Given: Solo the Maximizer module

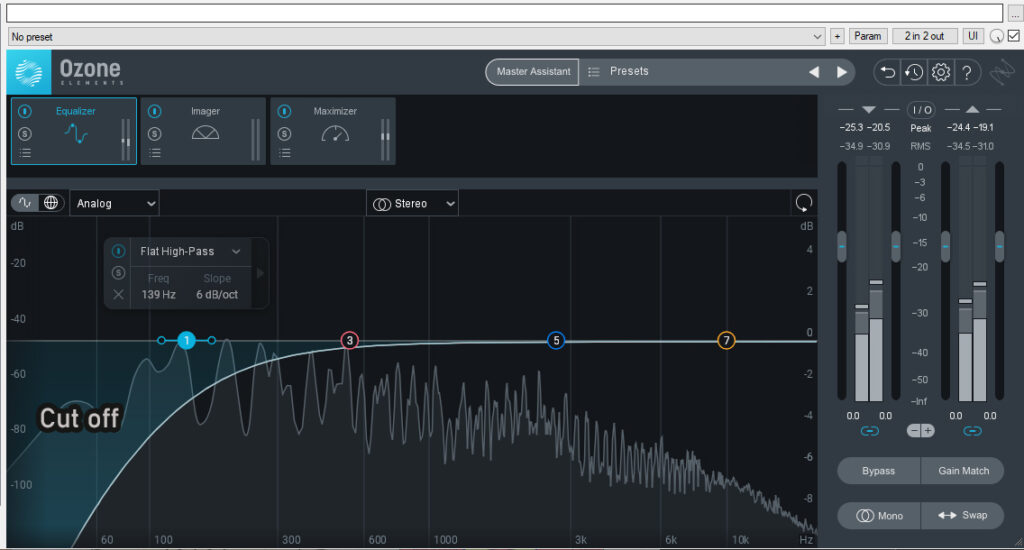Looking at the screenshot, I should pos(284,134).
